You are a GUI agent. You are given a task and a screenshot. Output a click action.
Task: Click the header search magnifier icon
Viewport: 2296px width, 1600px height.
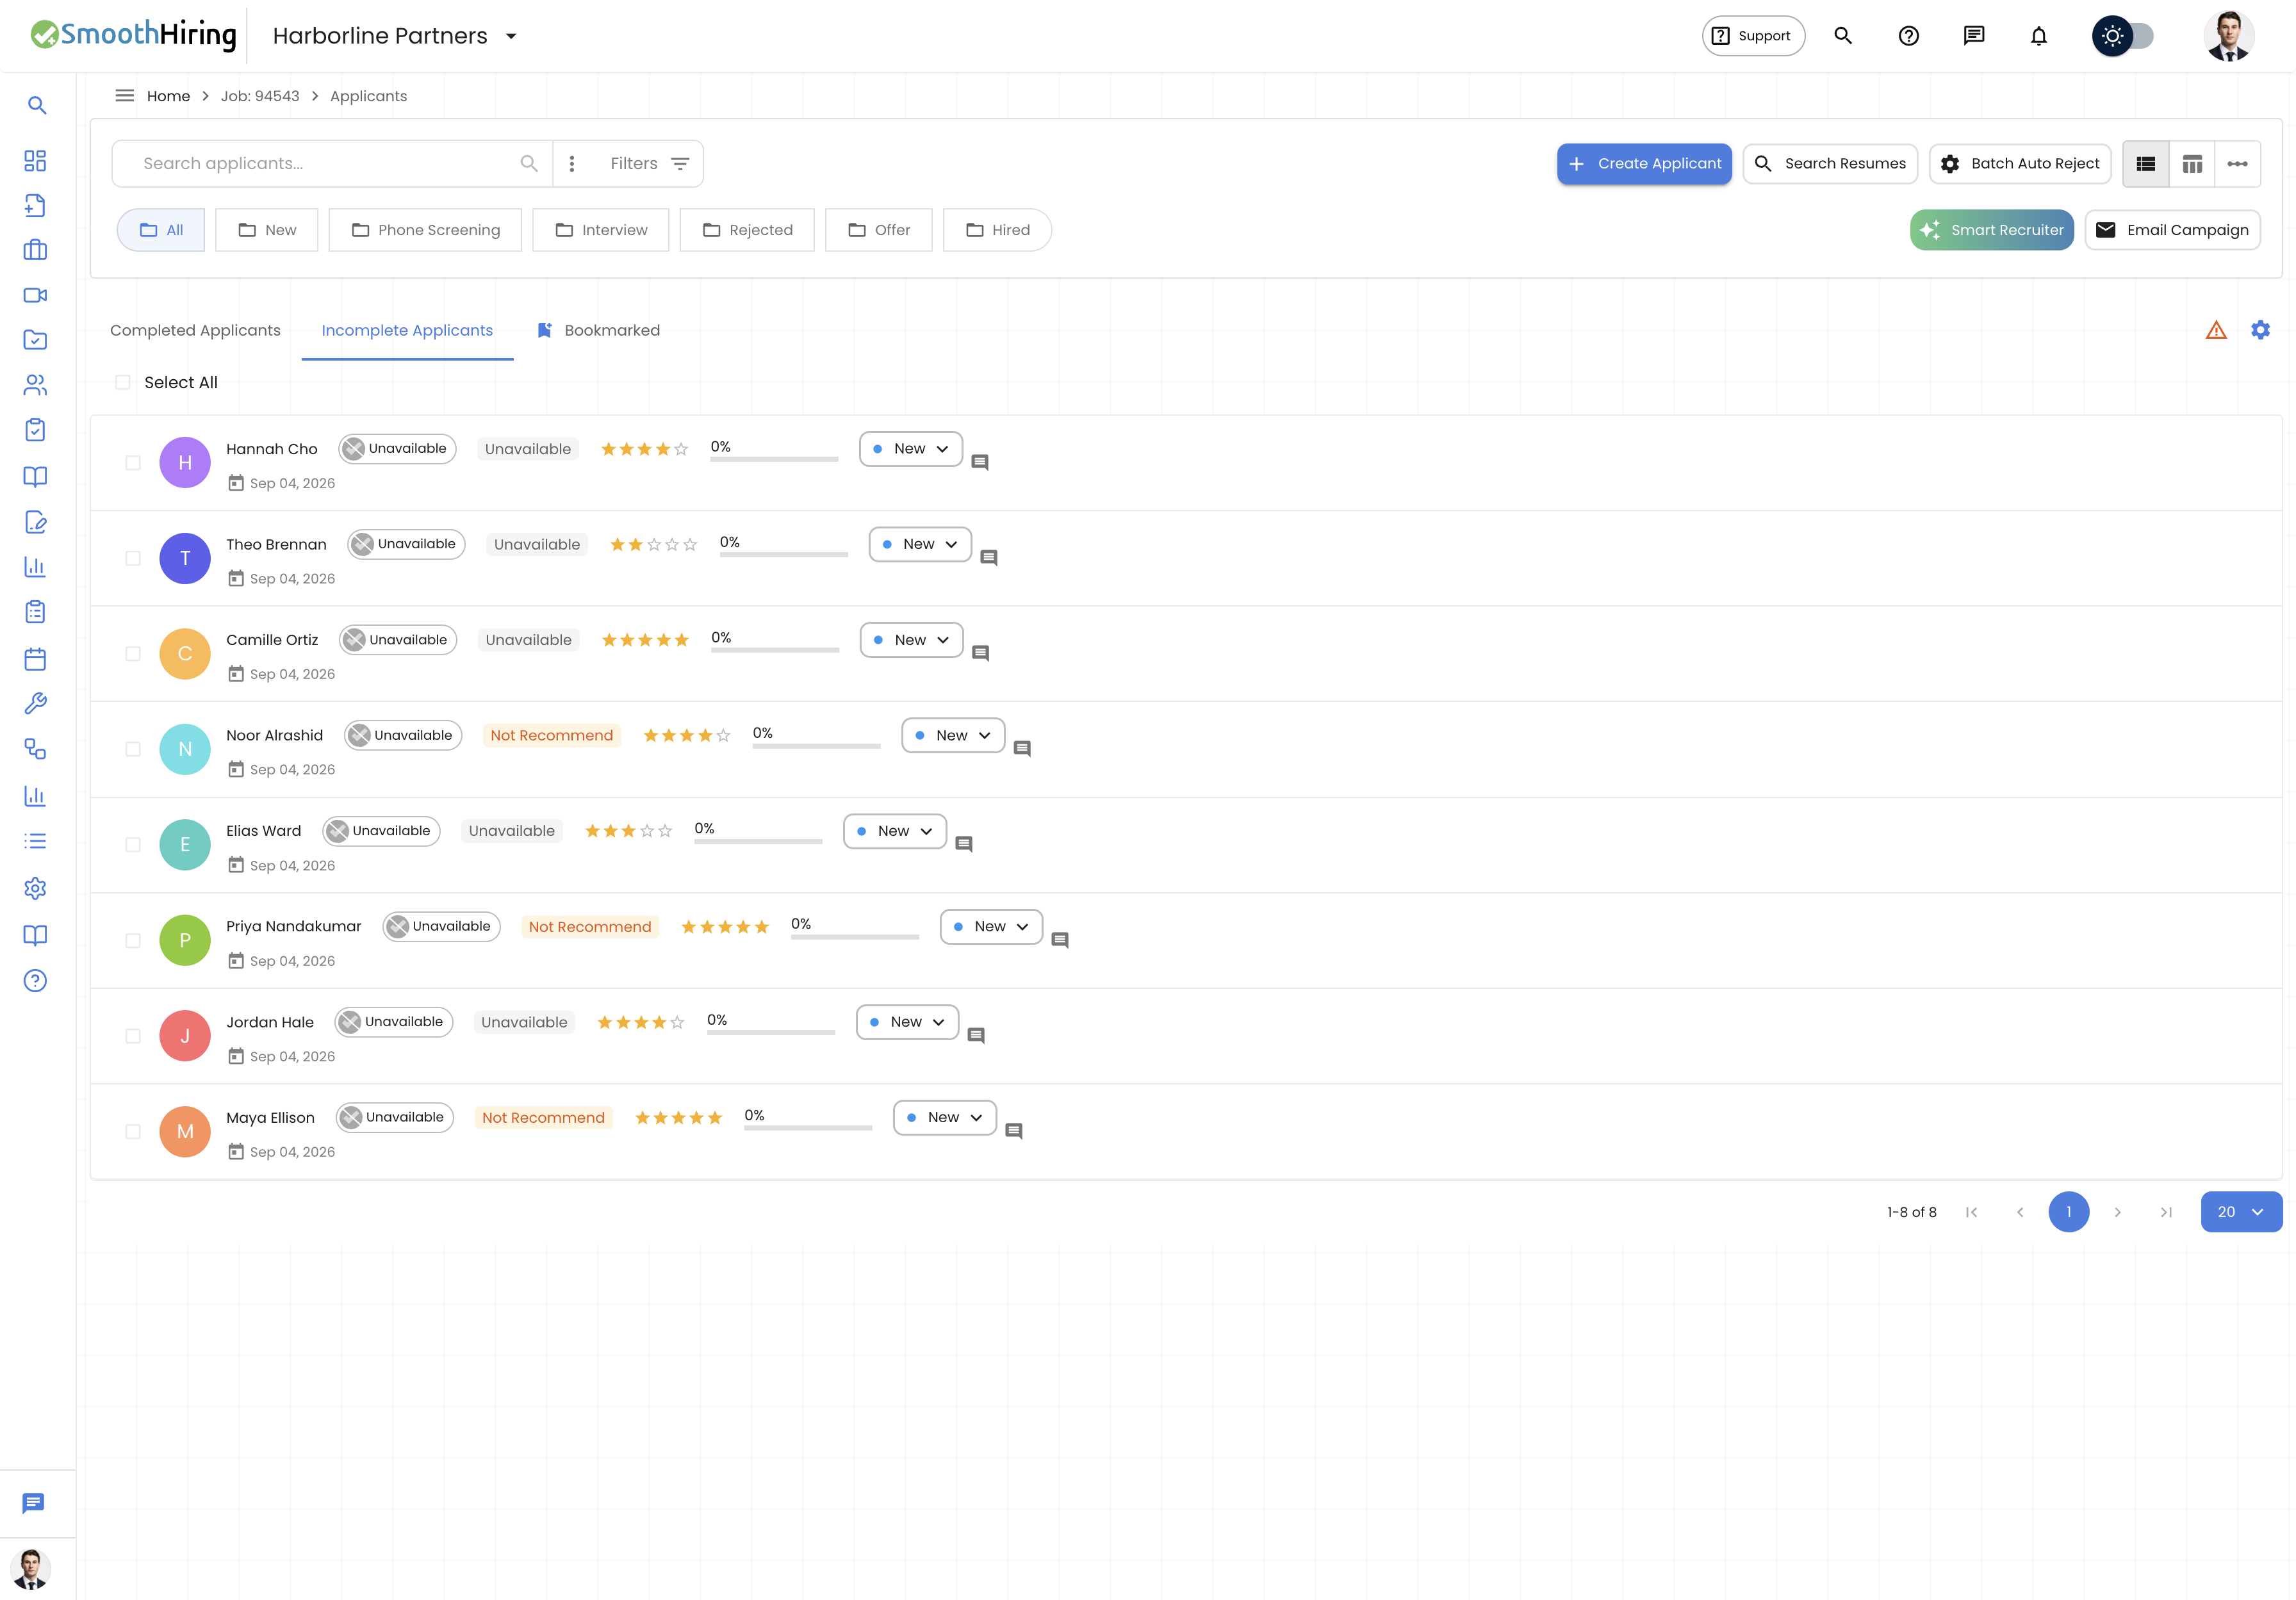click(x=1843, y=36)
